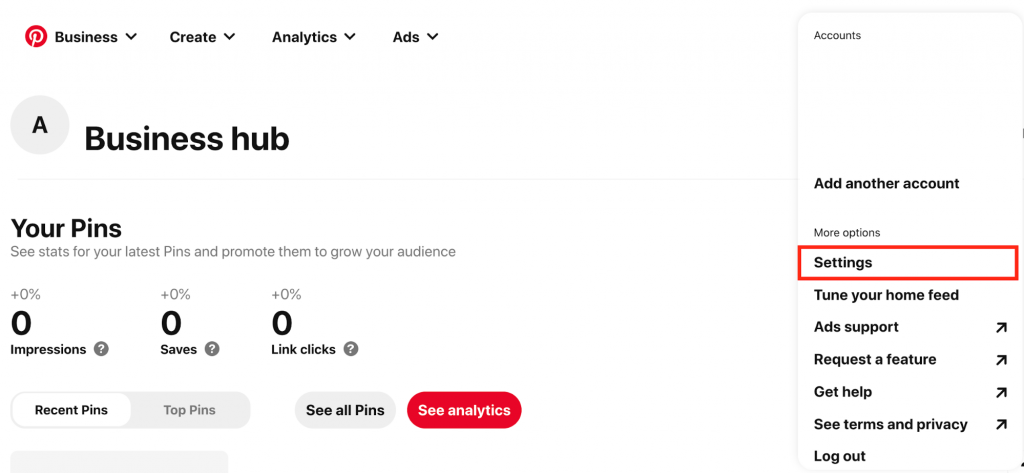Switch to the Recent Pins toggle
The width and height of the screenshot is (1024, 473).
tap(71, 410)
